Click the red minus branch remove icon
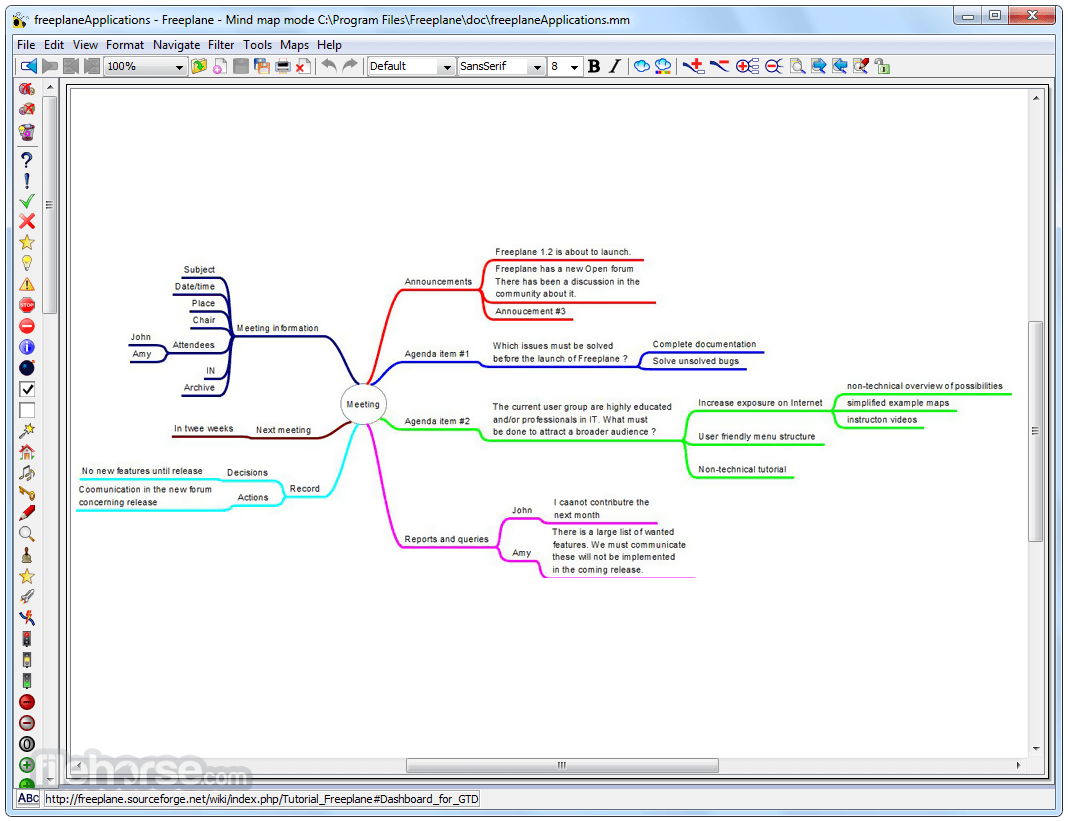The height and width of the screenshot is (821, 1068). (x=719, y=66)
